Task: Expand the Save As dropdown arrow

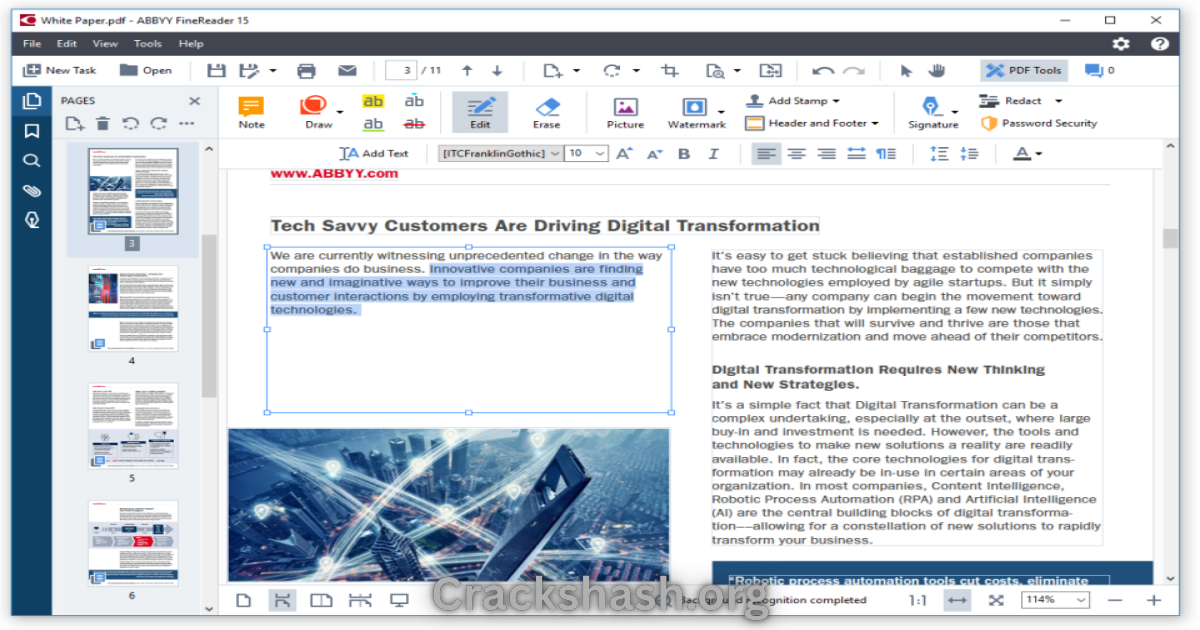Action: [x=273, y=70]
